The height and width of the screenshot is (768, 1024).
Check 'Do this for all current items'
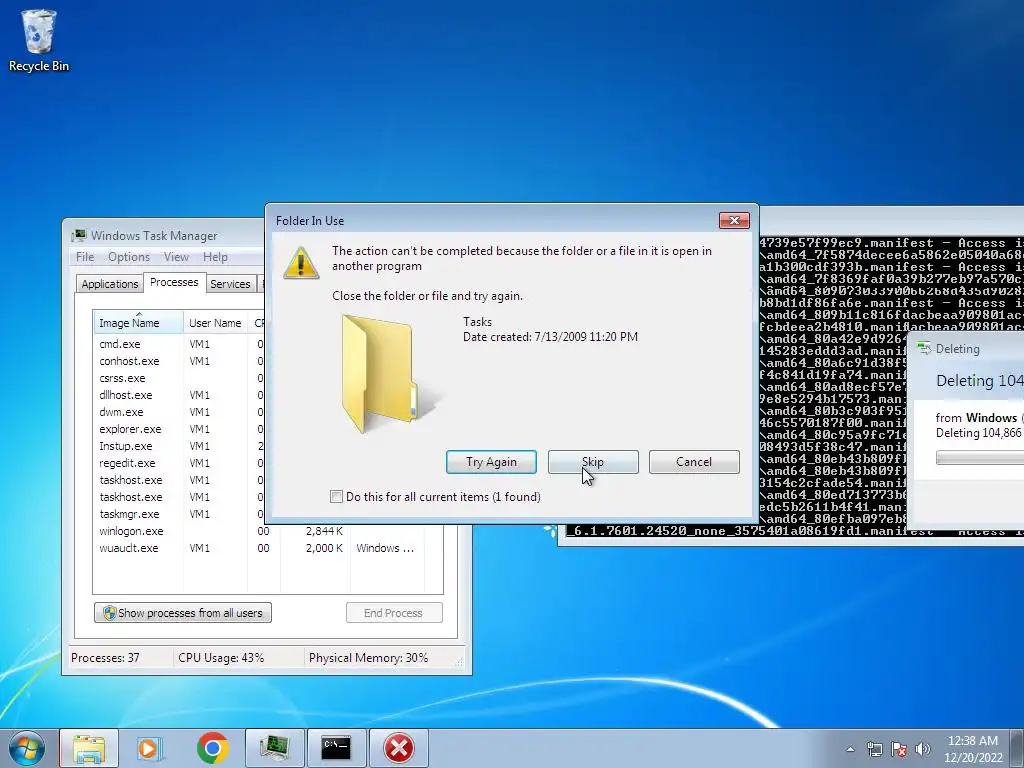tap(336, 497)
